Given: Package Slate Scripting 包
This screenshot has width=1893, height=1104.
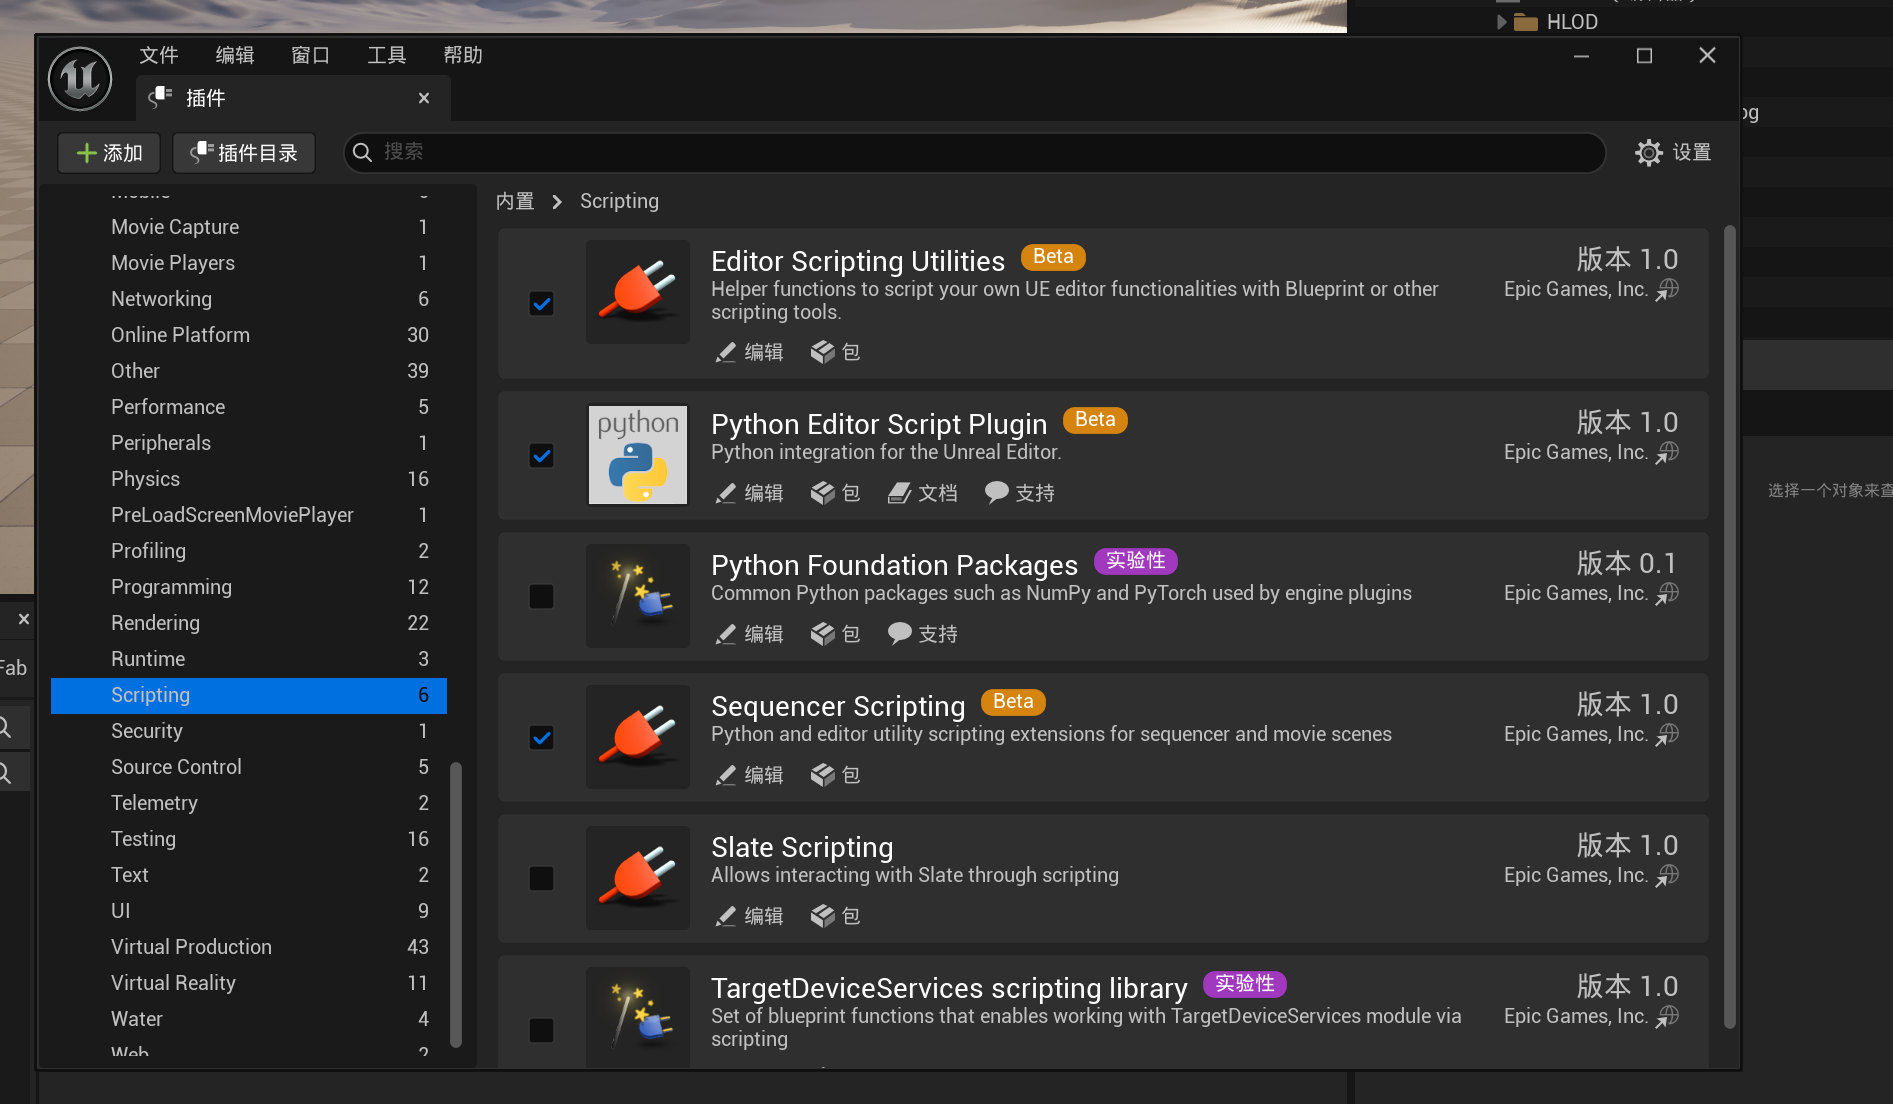Looking at the screenshot, I should coord(836,916).
